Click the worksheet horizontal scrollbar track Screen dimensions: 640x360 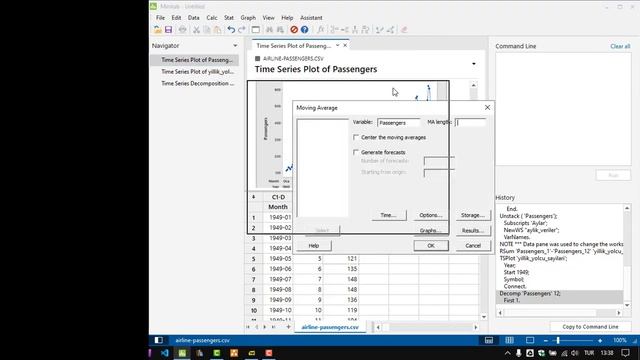[x=427, y=327]
